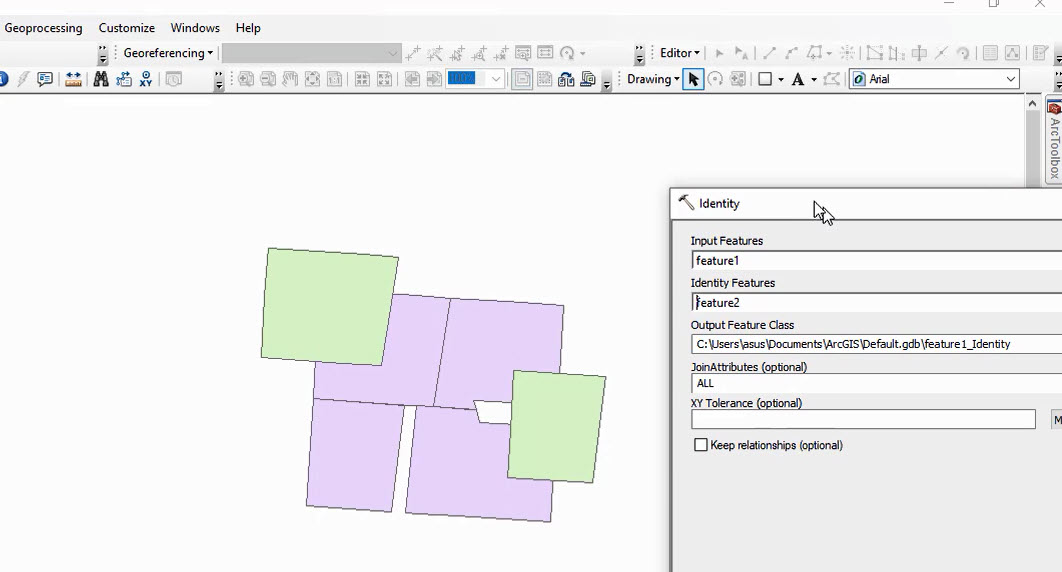The image size is (1062, 572).
Task: Click the Go To XY tool
Action: tap(146, 79)
